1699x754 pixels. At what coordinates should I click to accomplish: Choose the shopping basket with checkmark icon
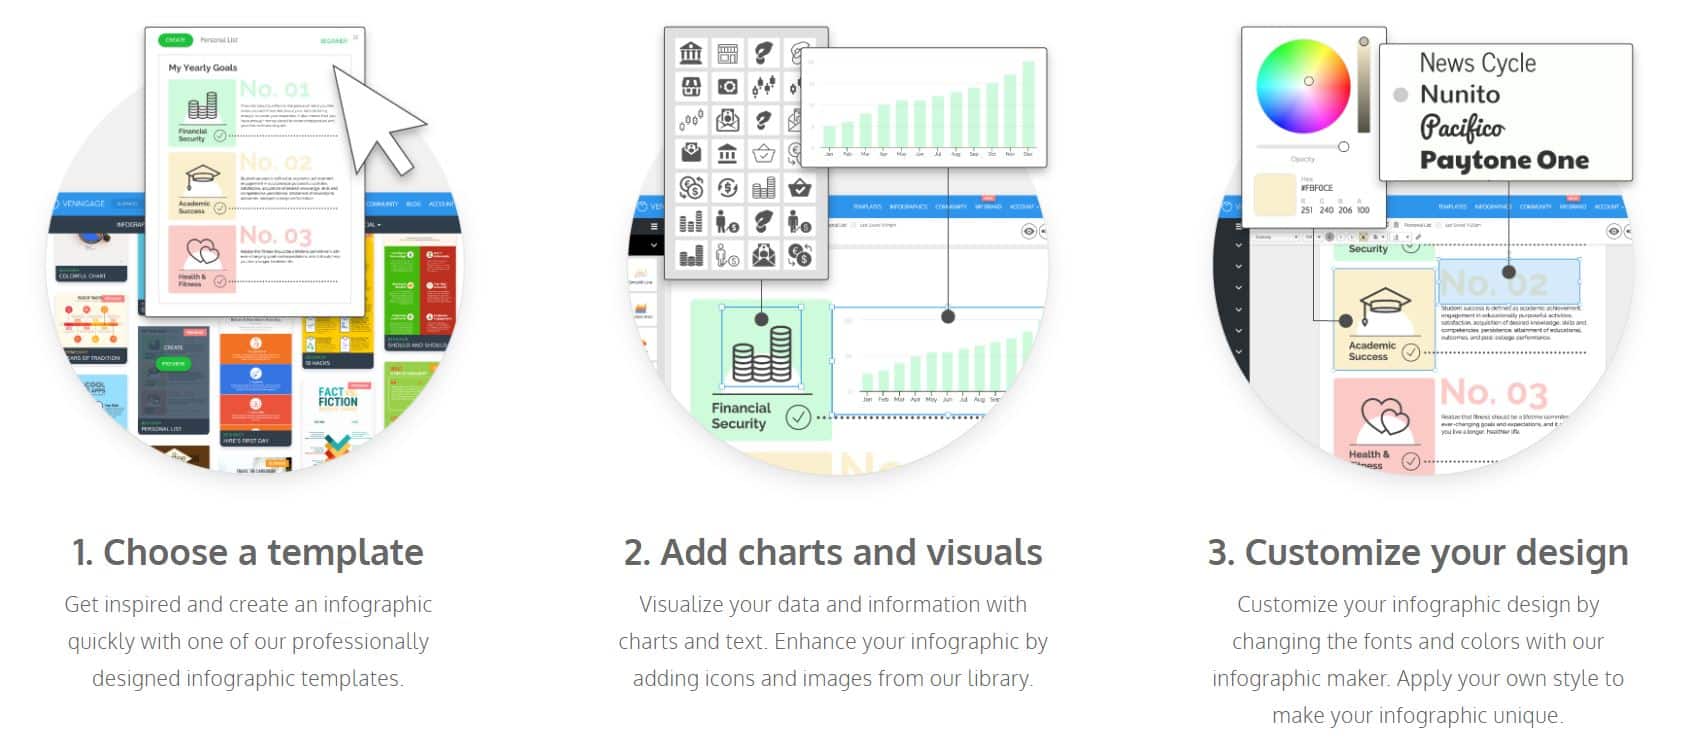(x=764, y=154)
